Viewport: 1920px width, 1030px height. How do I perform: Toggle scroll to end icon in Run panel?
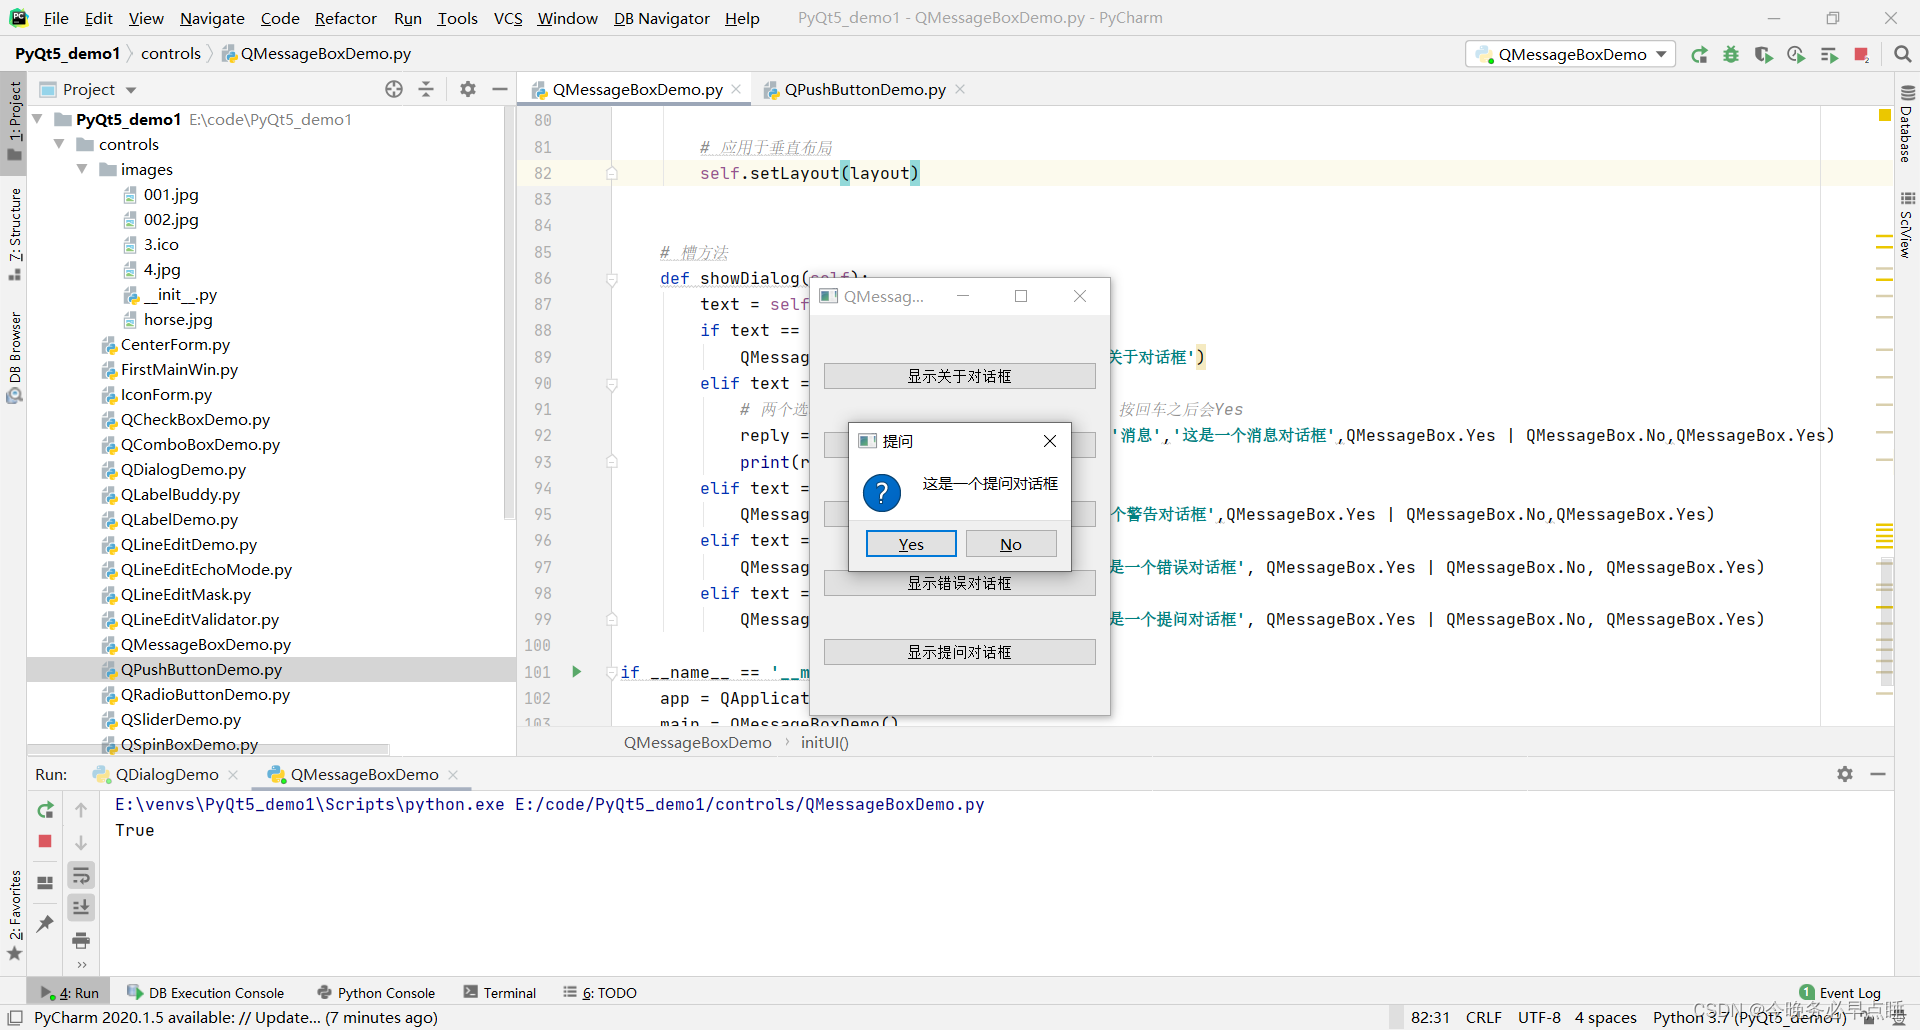click(x=81, y=907)
